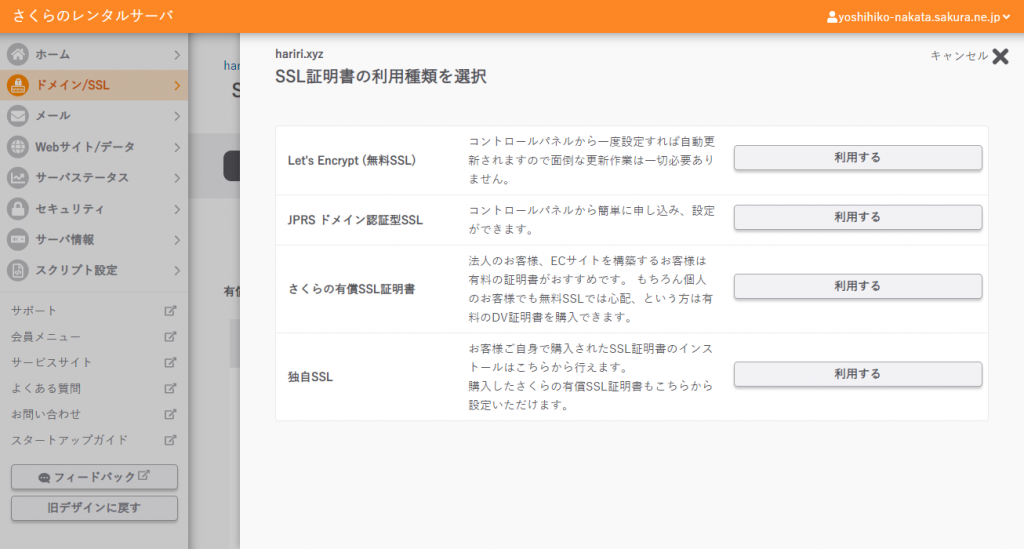The image size is (1024, 549).
Task: Expand the ホーム menu chevron
Action: [x=177, y=55]
